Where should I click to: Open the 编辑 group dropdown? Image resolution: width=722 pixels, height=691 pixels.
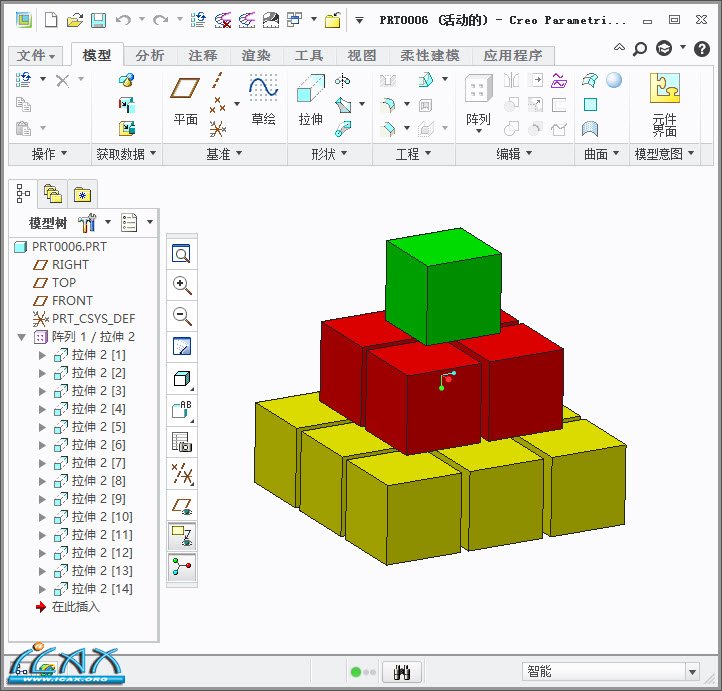514,154
